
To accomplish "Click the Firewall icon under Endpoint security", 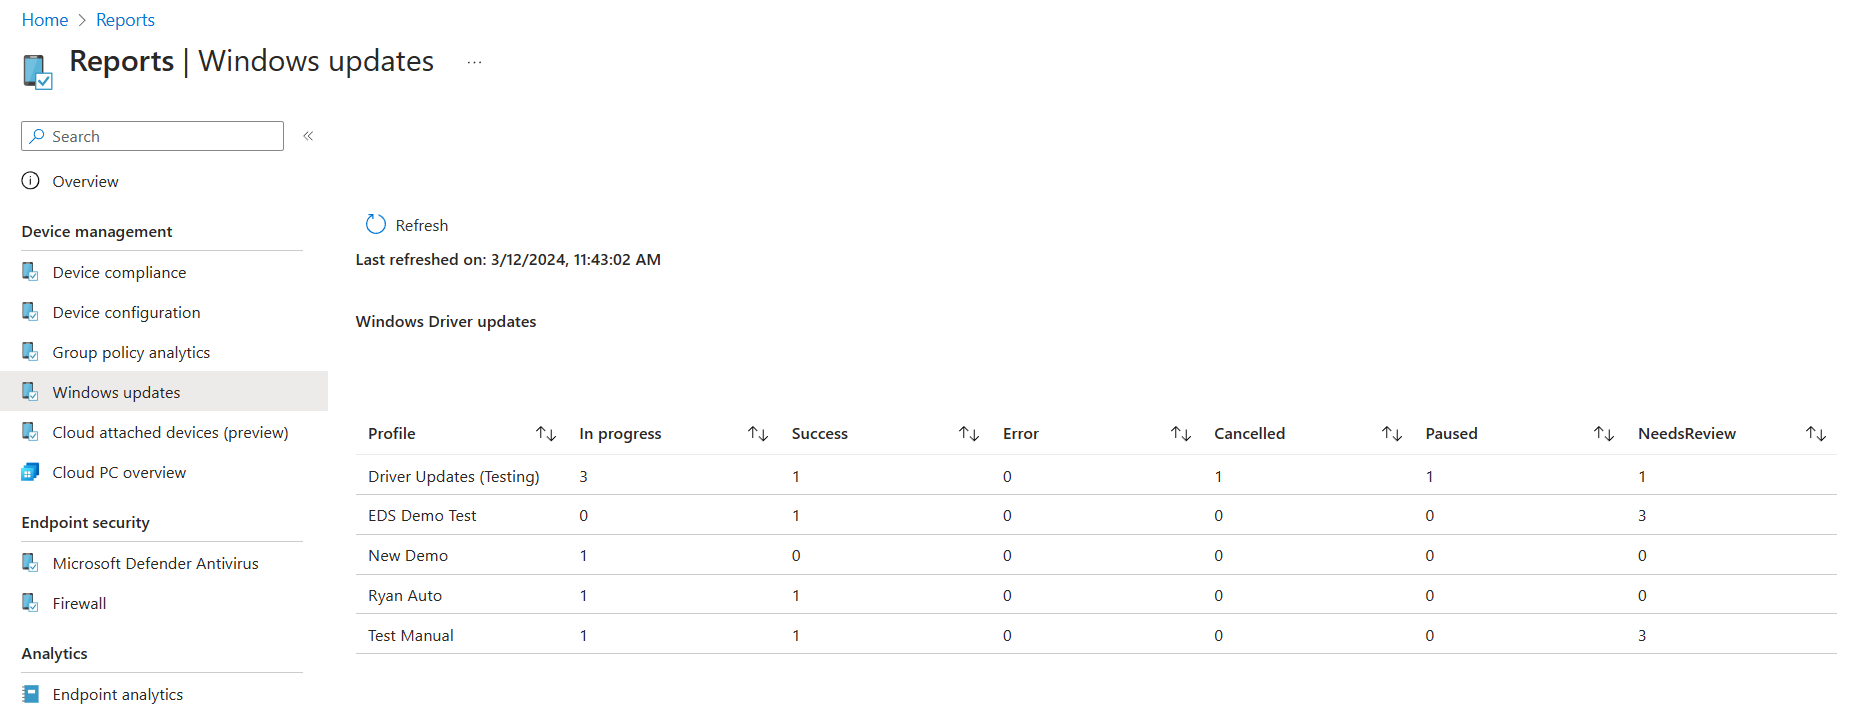I will tap(29, 602).
